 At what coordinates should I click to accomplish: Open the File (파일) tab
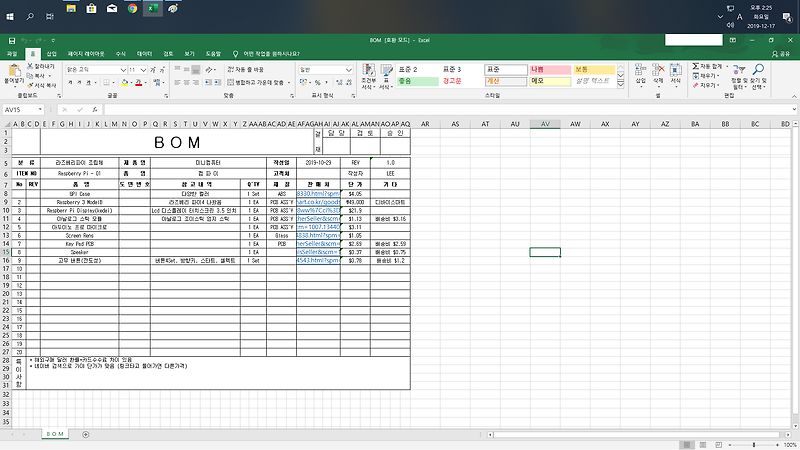pos(12,54)
